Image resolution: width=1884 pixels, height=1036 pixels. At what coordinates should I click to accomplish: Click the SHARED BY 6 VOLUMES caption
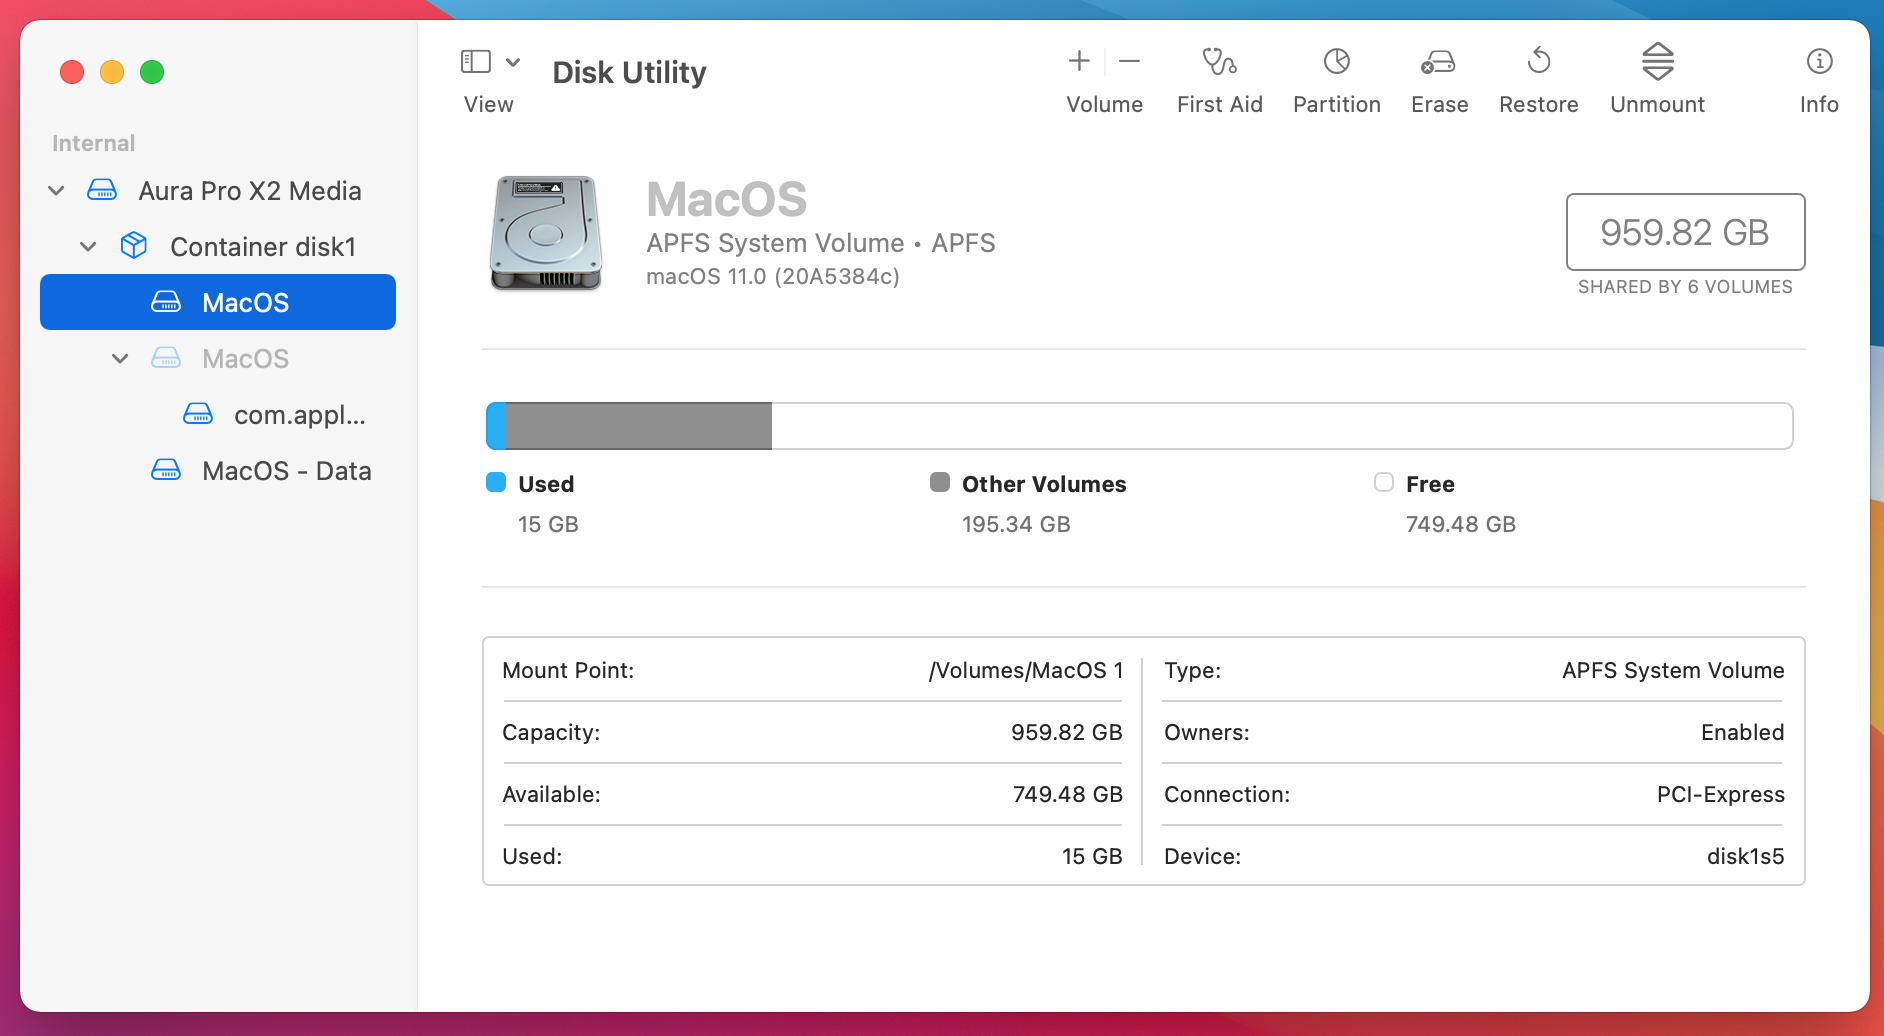(x=1685, y=287)
